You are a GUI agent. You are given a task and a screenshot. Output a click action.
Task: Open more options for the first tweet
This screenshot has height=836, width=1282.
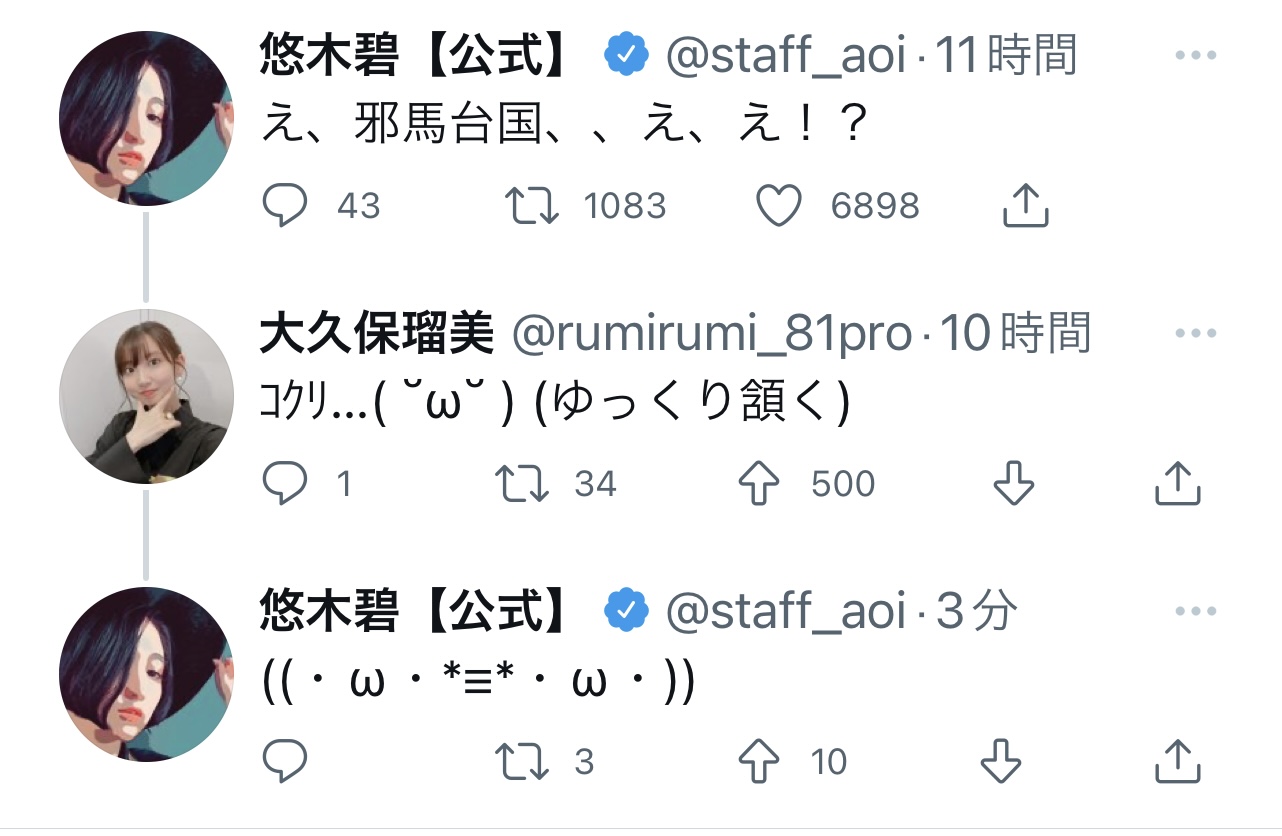tap(1195, 56)
